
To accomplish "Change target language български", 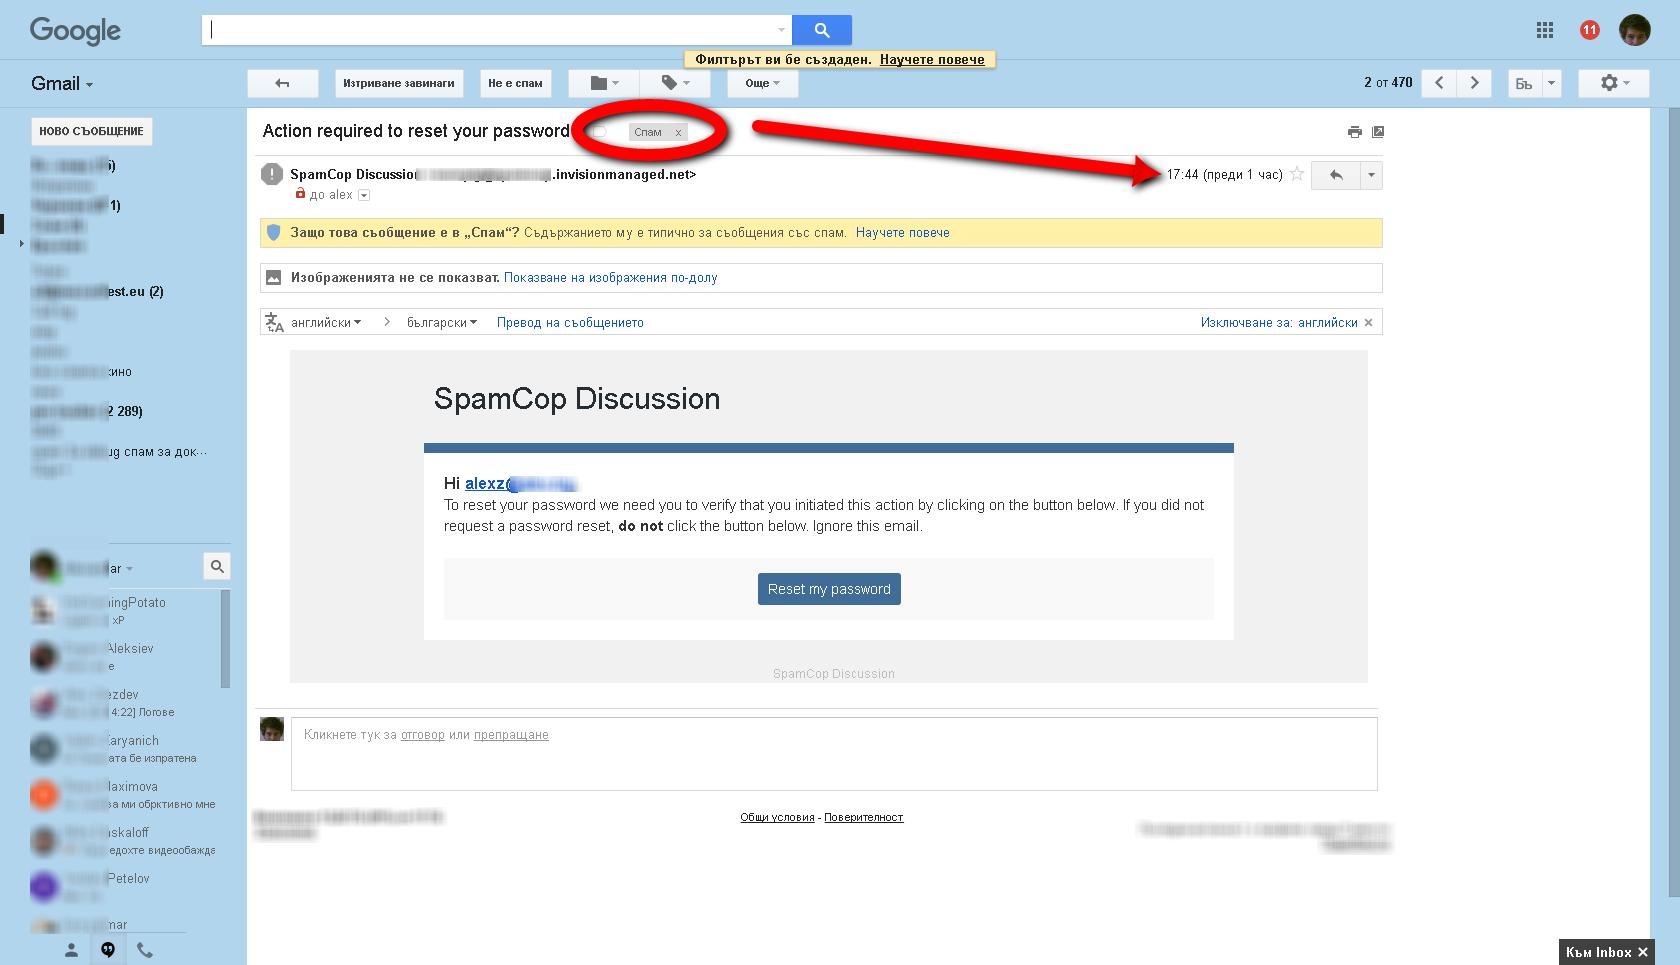I will 442,322.
